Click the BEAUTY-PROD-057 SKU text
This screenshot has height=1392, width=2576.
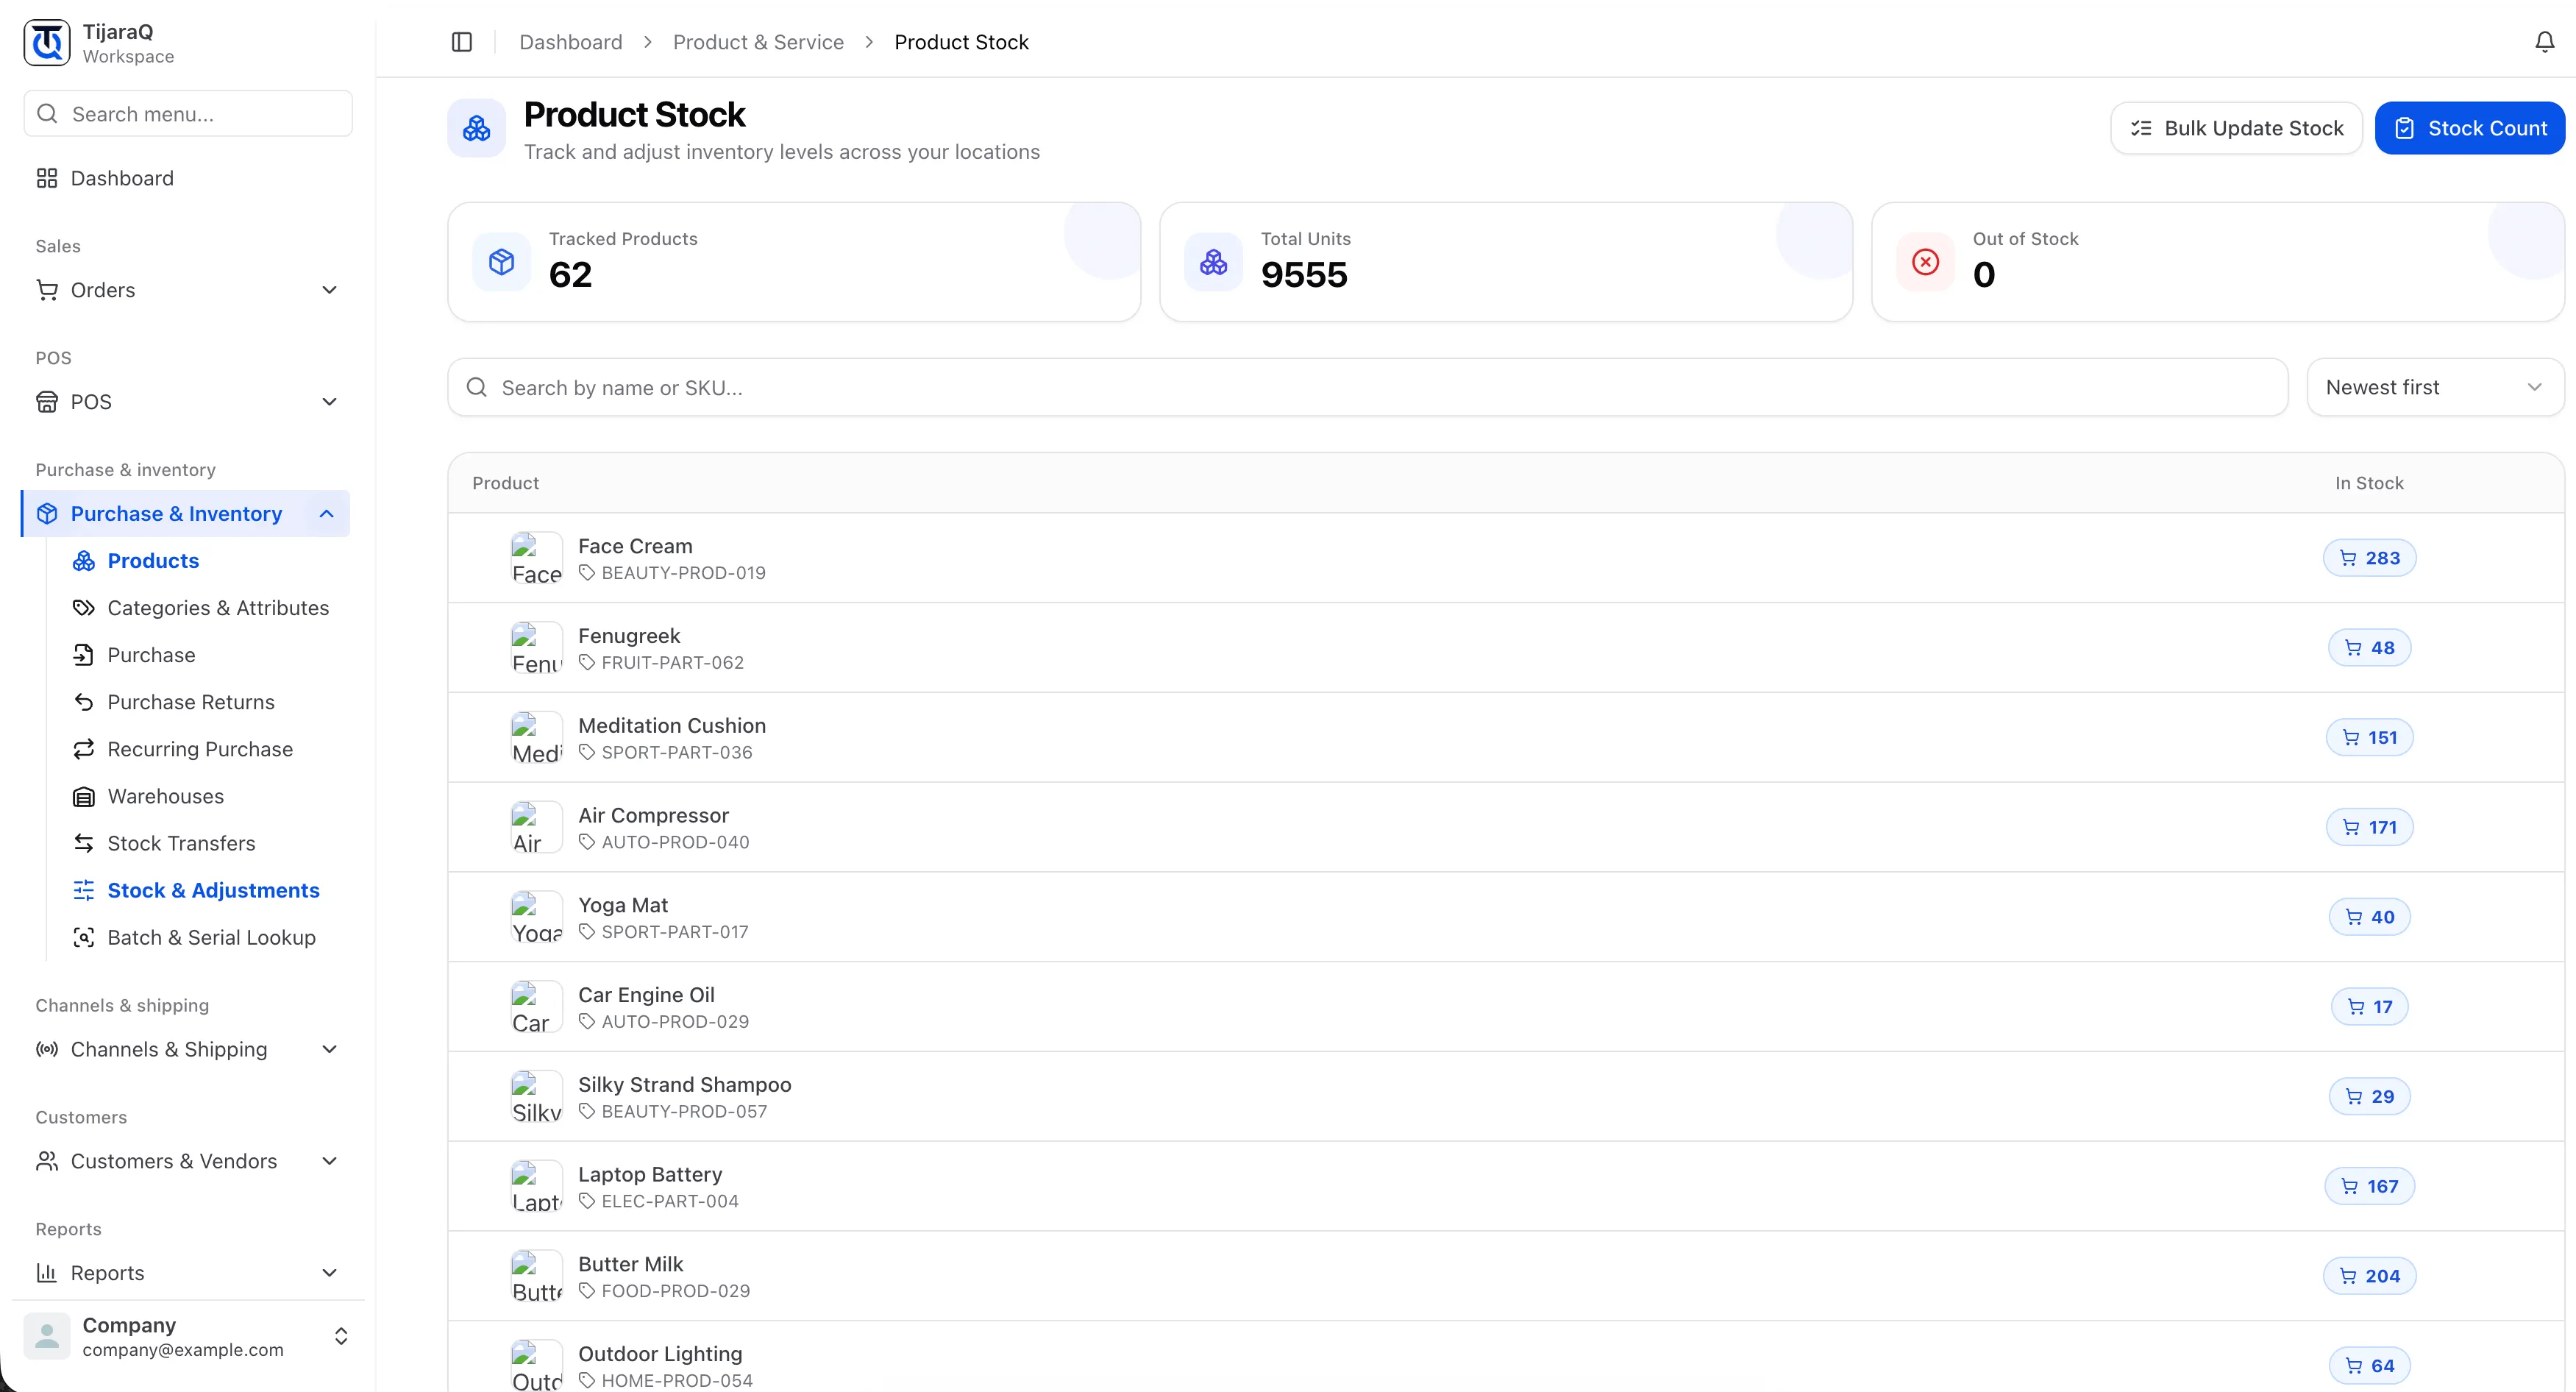[684, 1112]
